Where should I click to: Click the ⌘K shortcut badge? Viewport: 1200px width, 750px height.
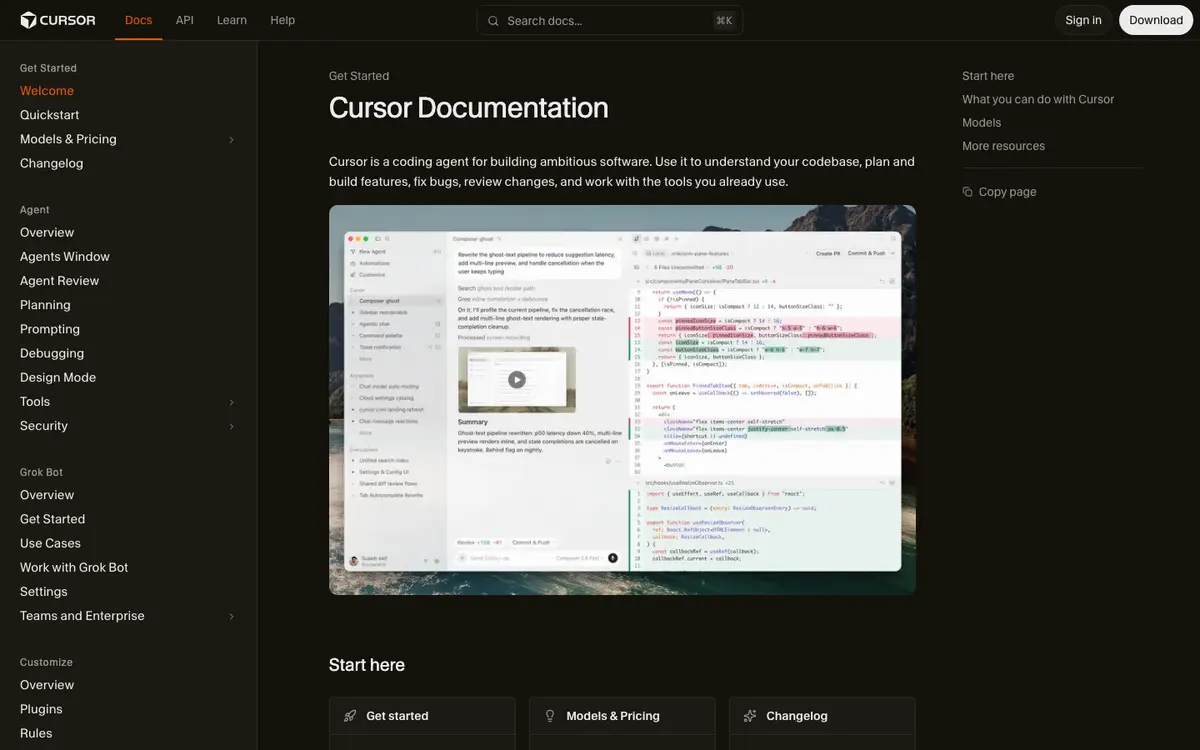[724, 20]
